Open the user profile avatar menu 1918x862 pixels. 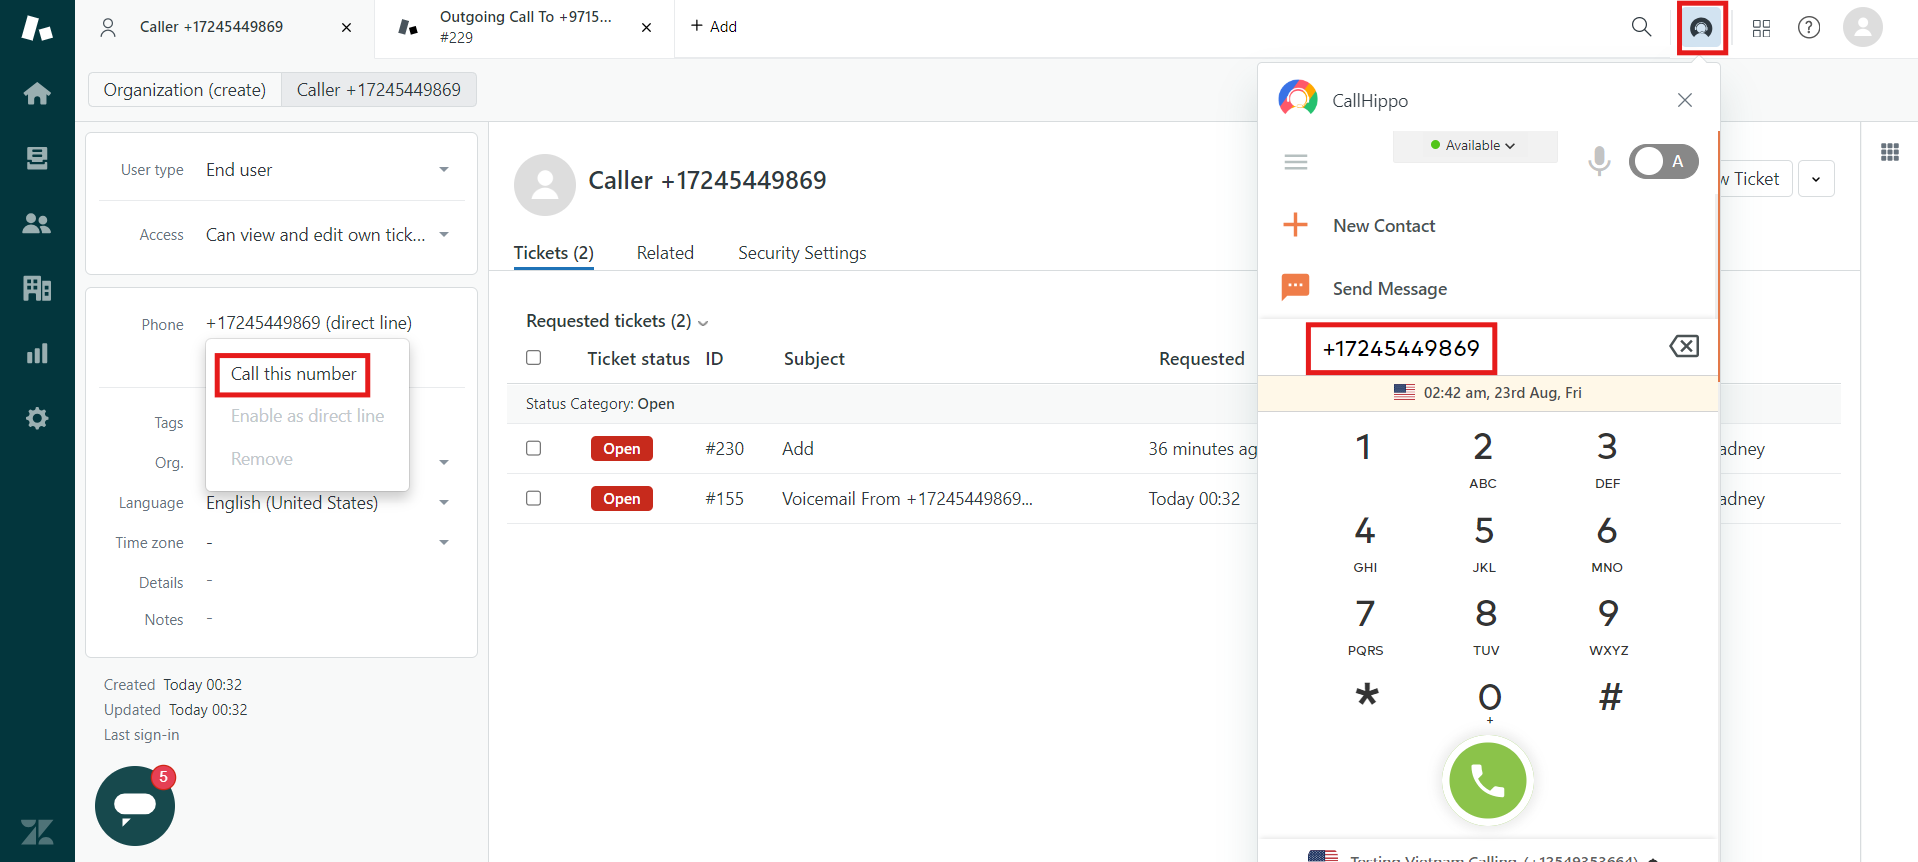(x=1863, y=27)
